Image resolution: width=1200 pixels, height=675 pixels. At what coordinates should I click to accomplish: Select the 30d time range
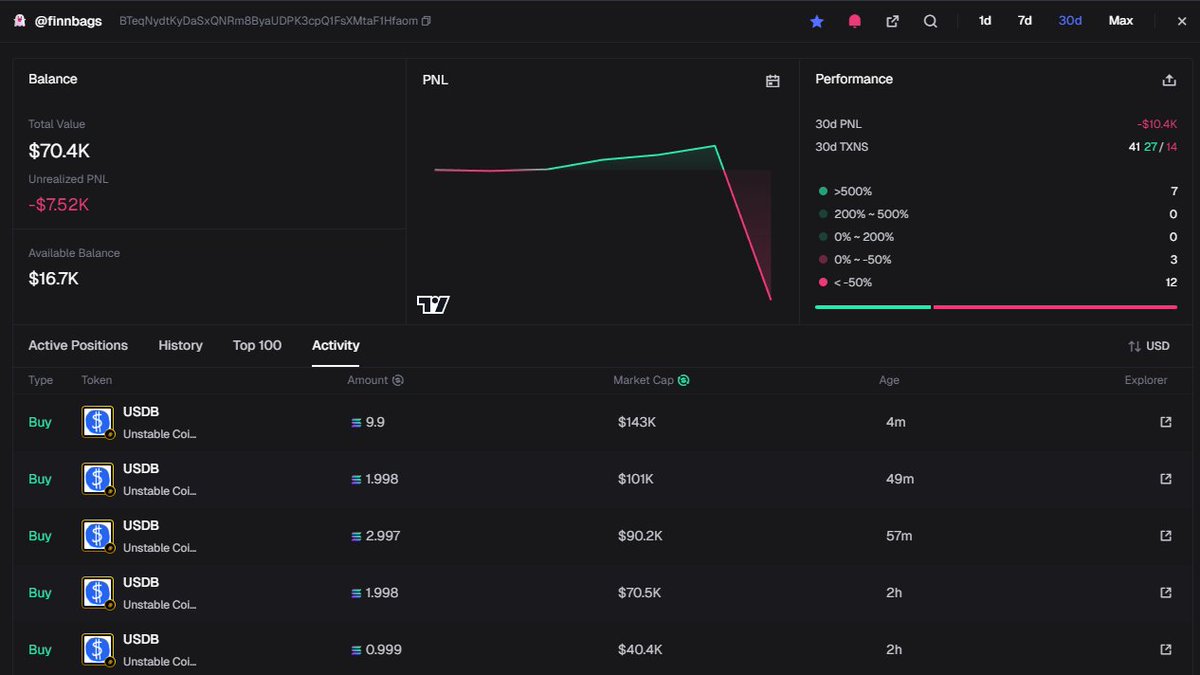coord(1070,21)
